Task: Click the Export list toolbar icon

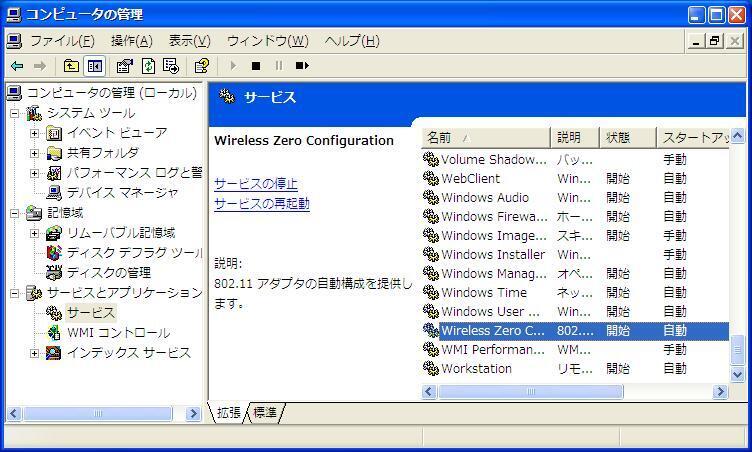Action: (x=171, y=66)
